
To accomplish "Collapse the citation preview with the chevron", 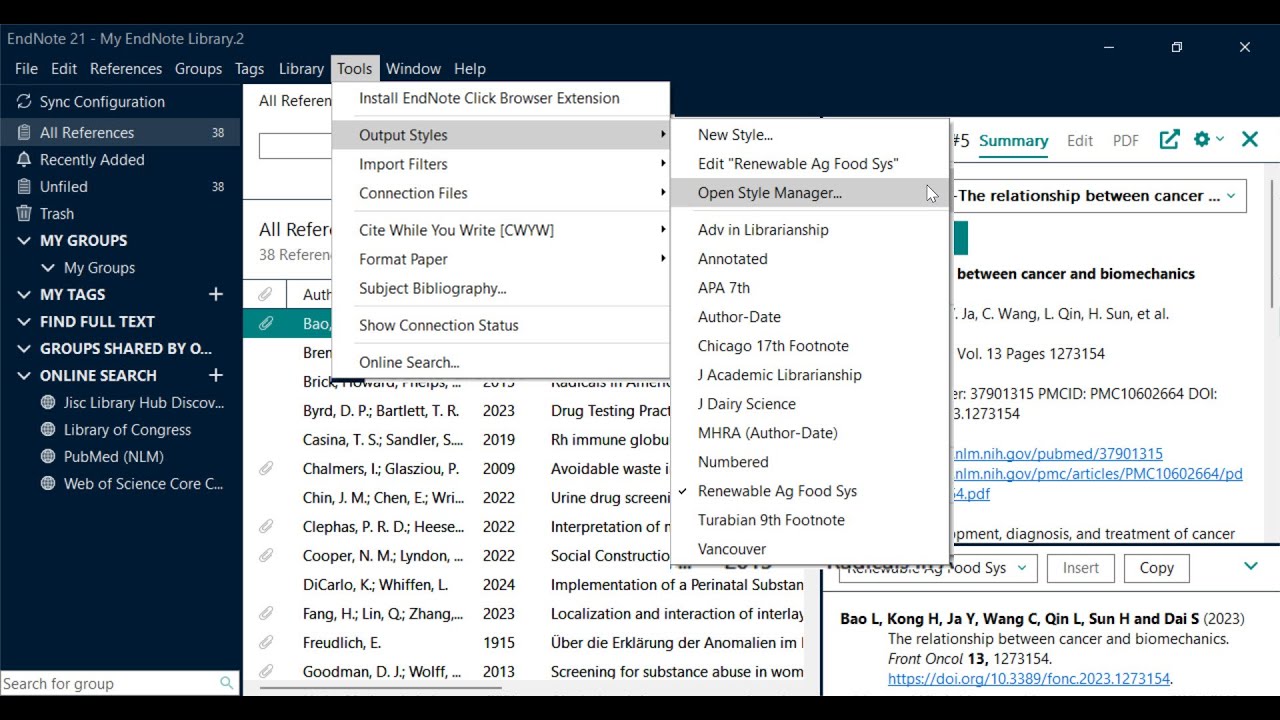I will coord(1251,567).
